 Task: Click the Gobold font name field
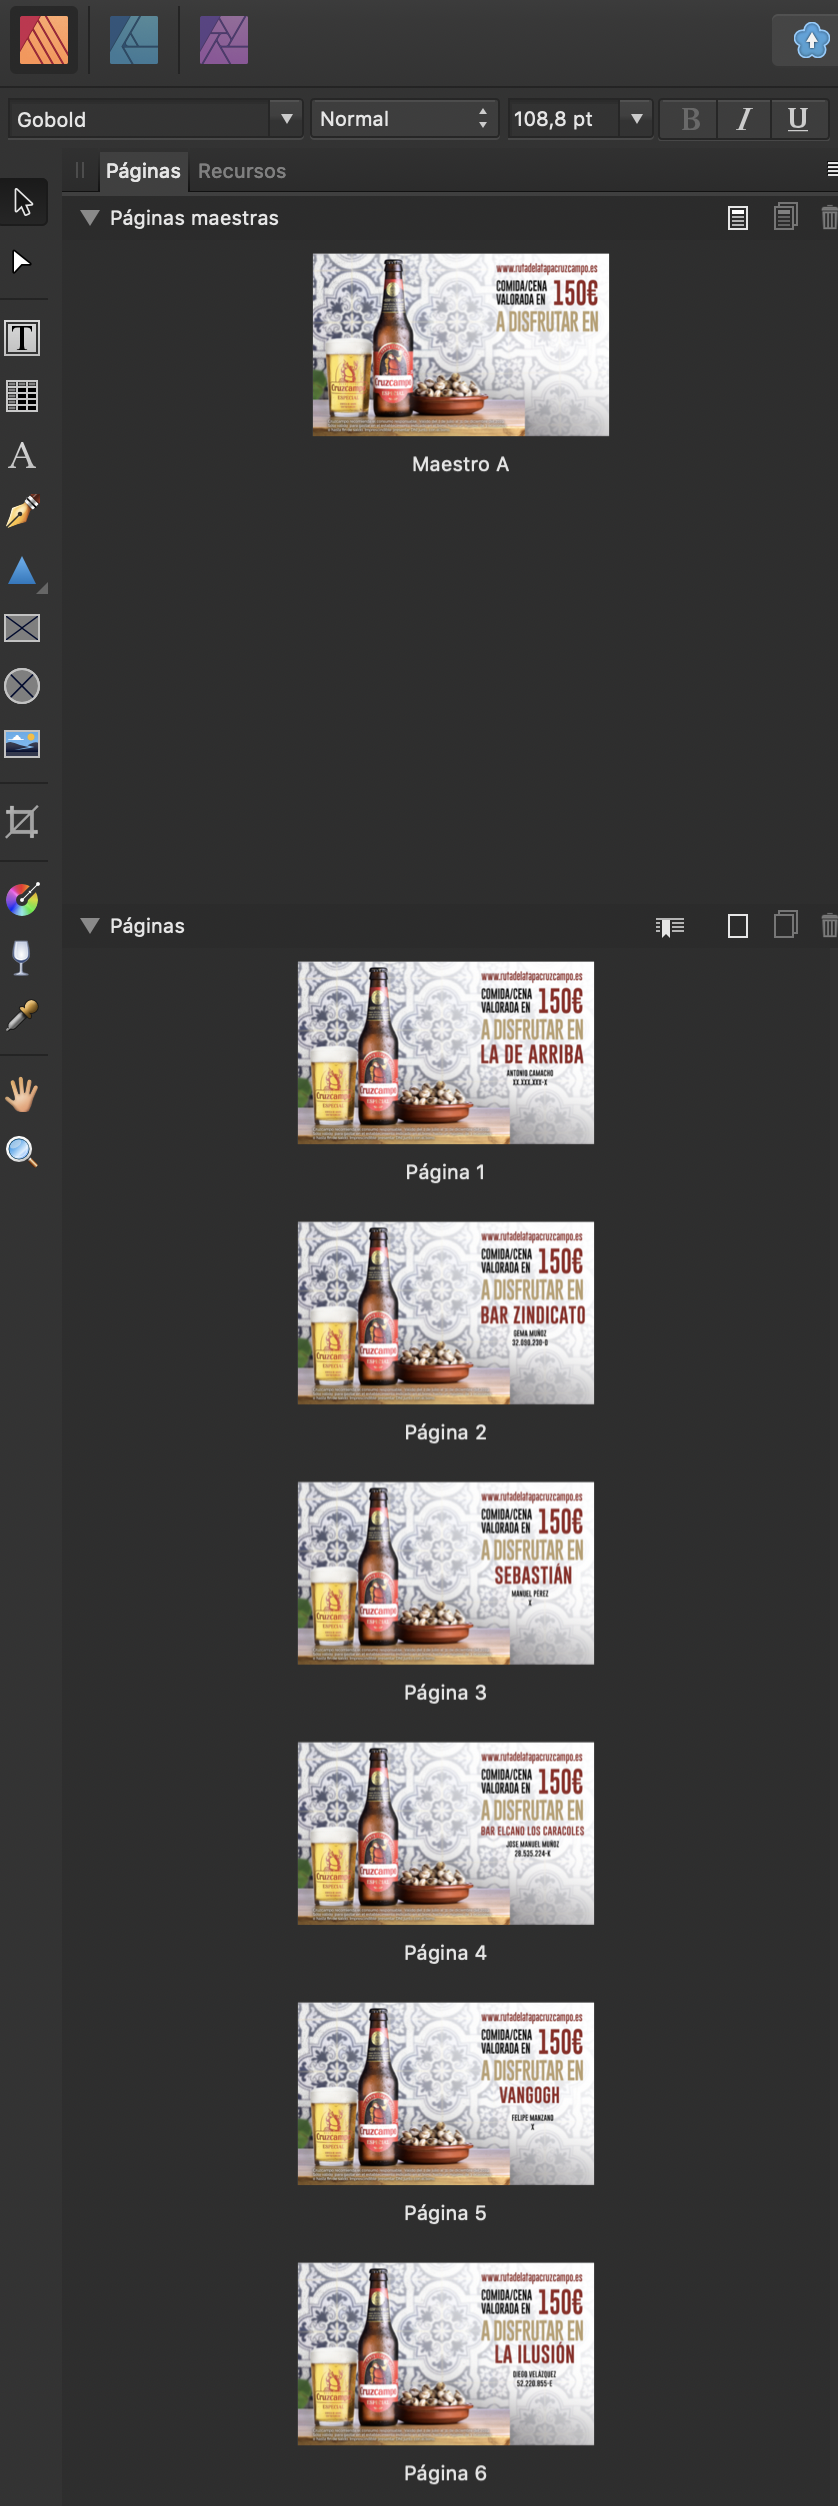click(x=140, y=119)
